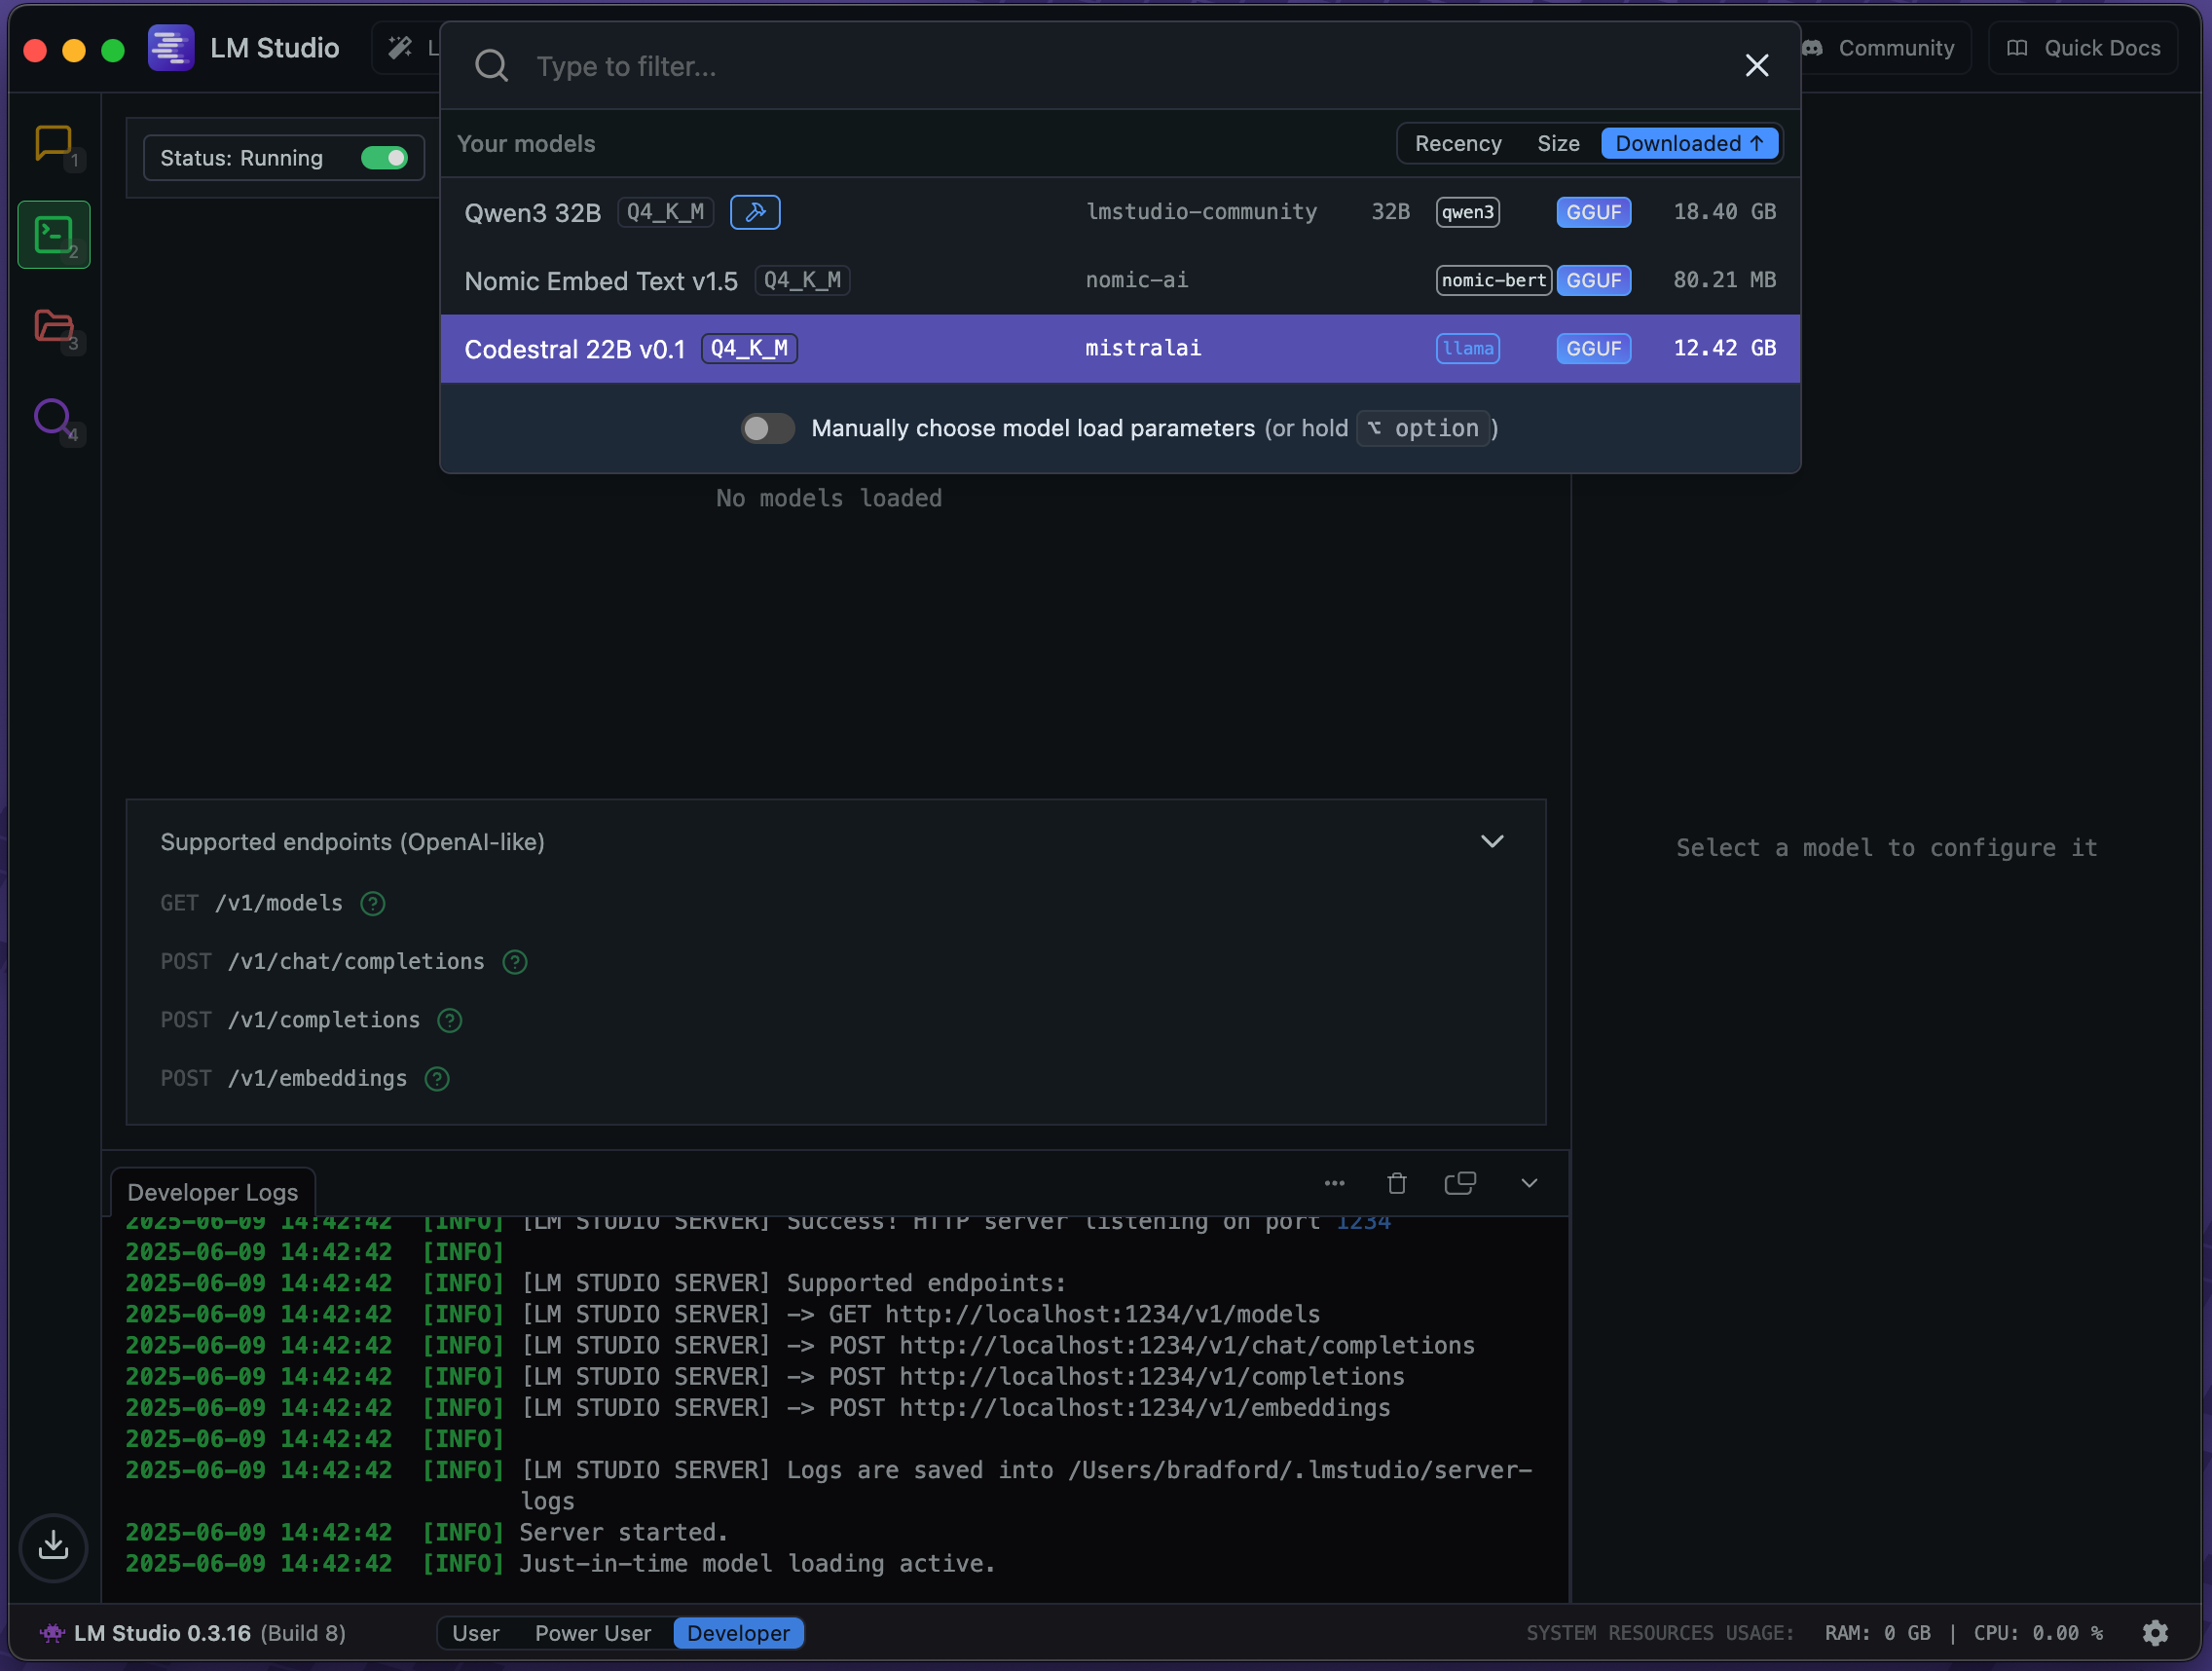This screenshot has height=1671, width=2212.
Task: Click the nomic-bert architecture tag
Action: [1493, 280]
